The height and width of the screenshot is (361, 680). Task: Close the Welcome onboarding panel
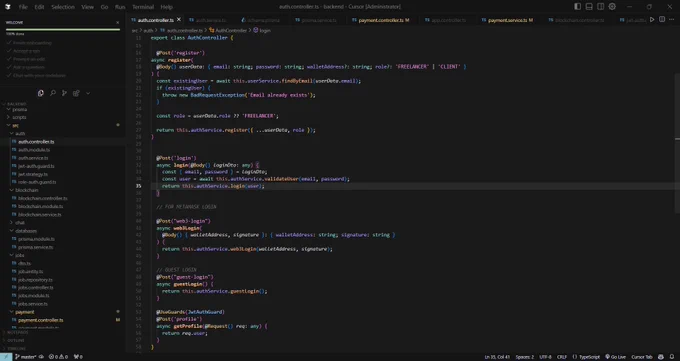(118, 22)
